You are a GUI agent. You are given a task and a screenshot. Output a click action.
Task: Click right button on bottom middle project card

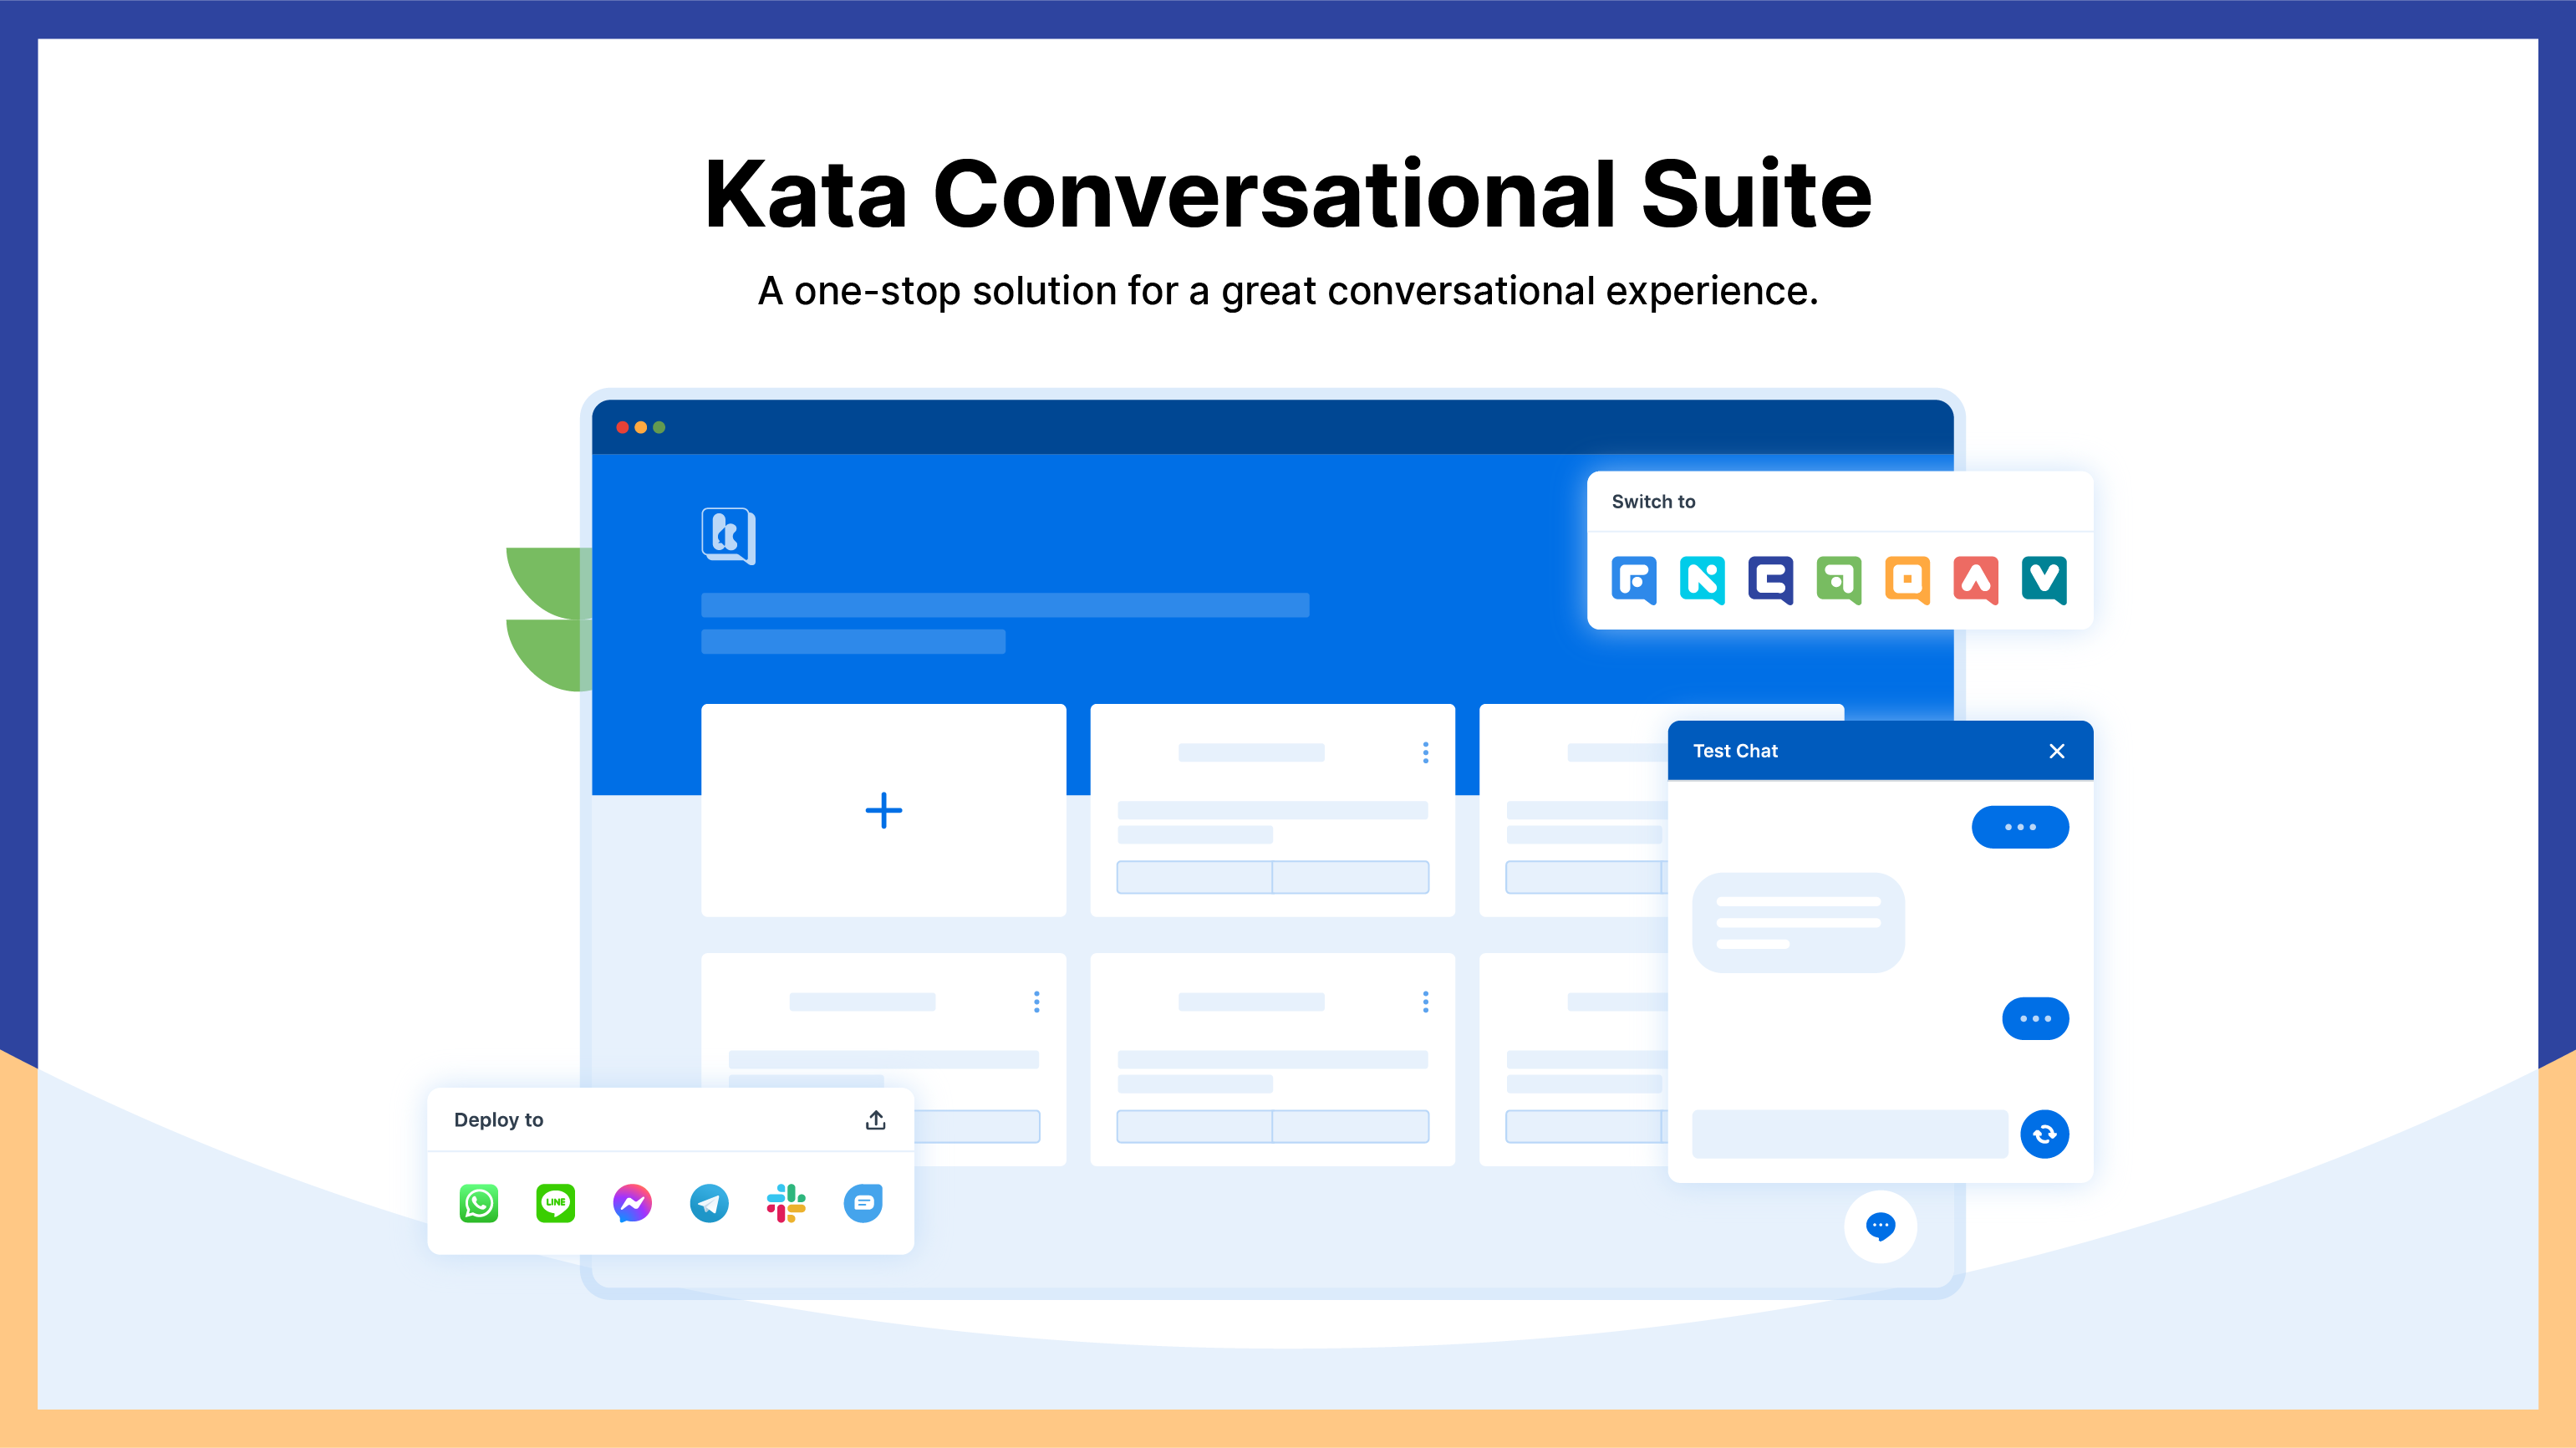[1351, 1126]
